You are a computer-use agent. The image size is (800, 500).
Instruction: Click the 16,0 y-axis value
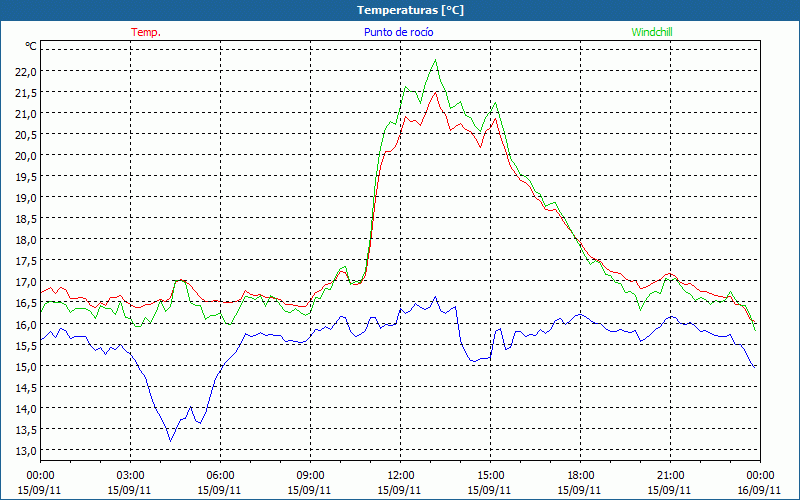(x=26, y=324)
